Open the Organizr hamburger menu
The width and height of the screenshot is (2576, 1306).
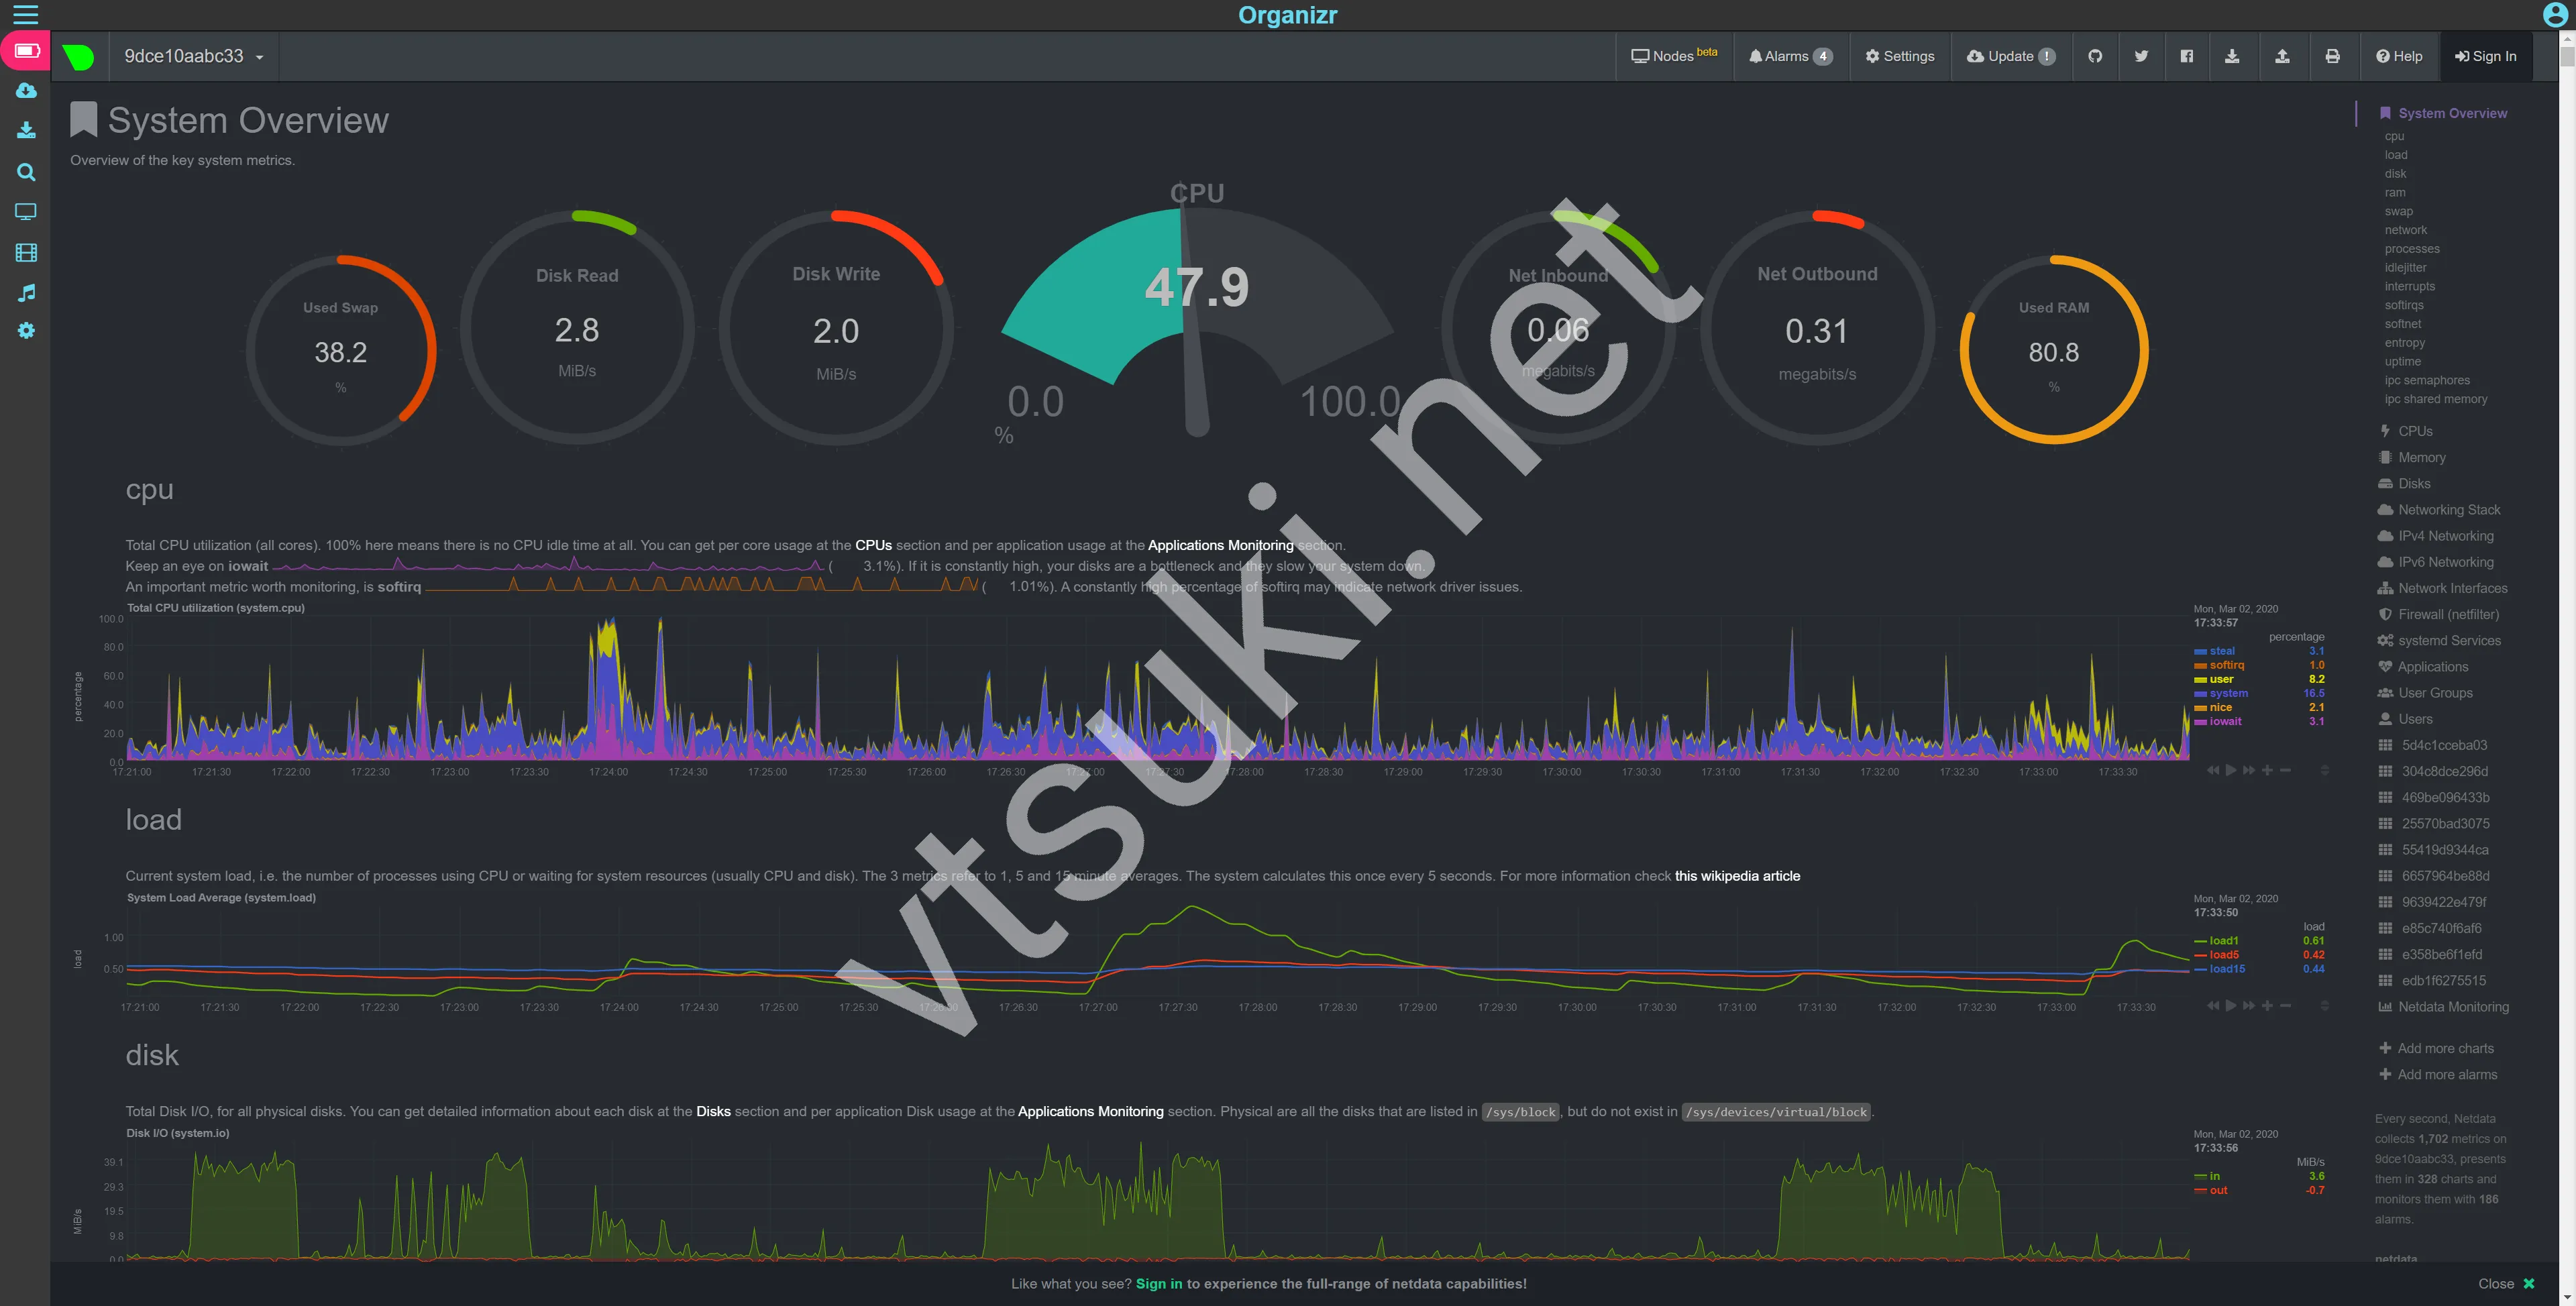coord(25,14)
